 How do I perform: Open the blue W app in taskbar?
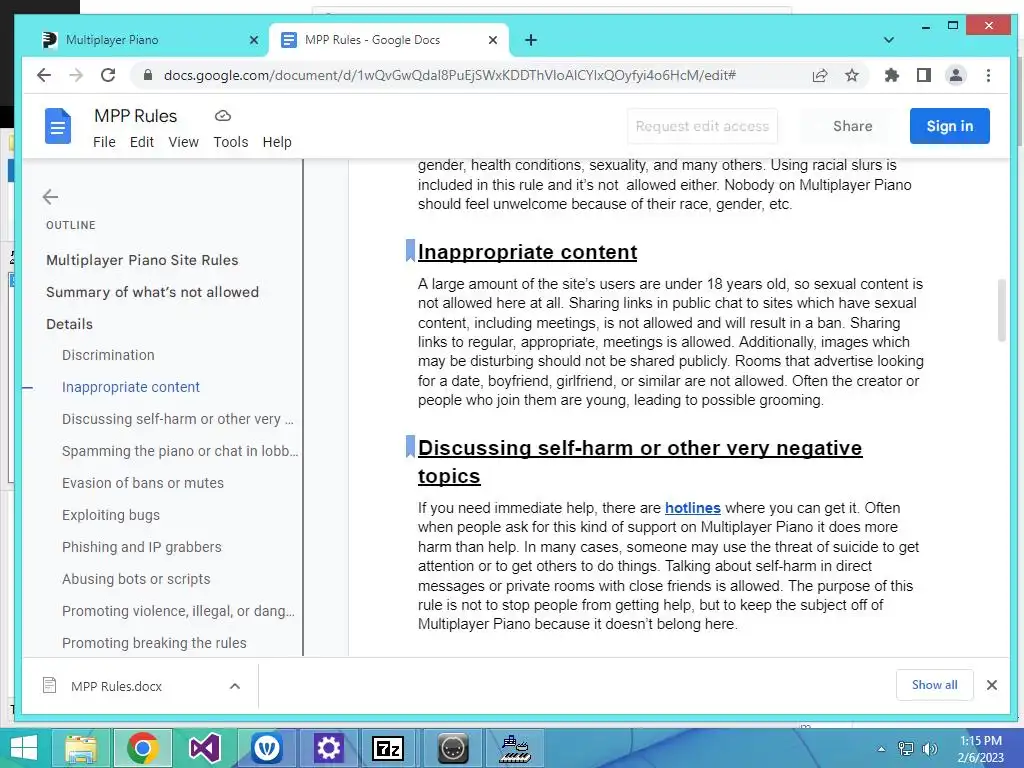266,748
